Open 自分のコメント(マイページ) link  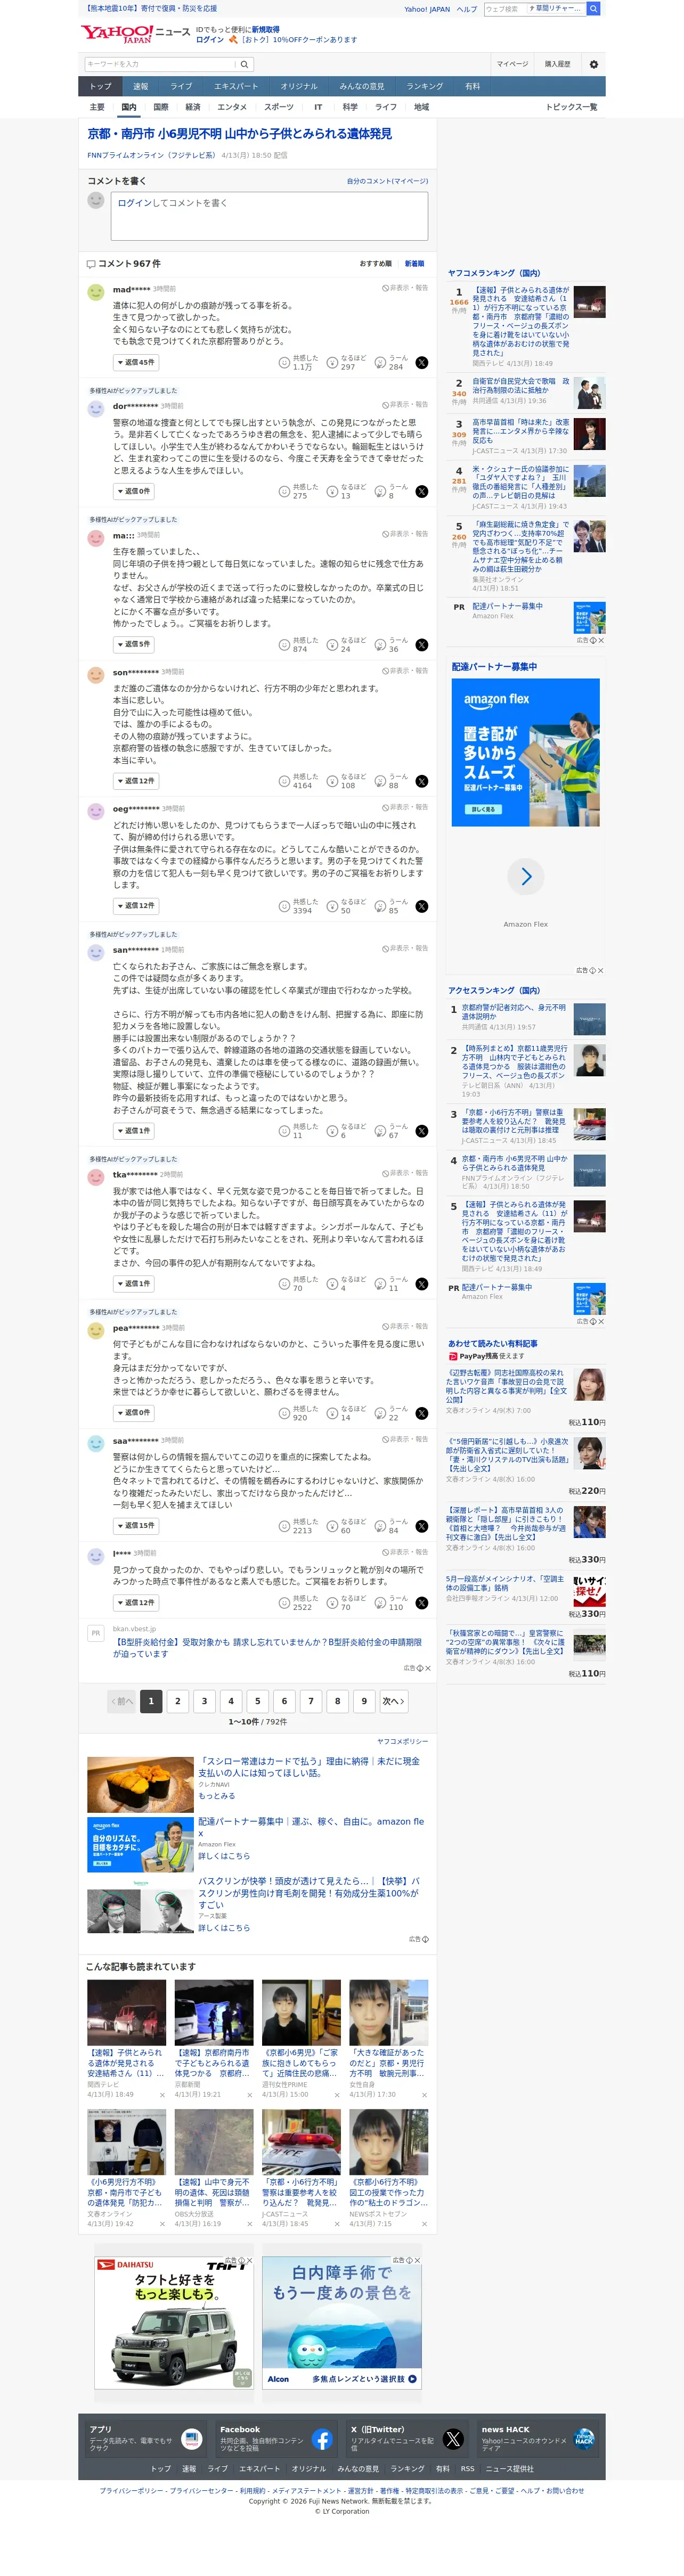coord(387,181)
